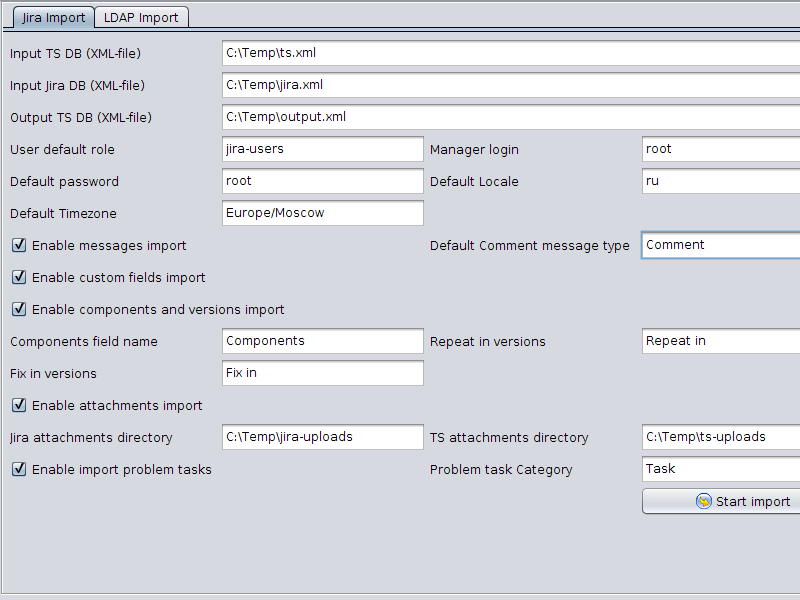Viewport: 800px width, 600px height.
Task: Switch to the LDAP Import tab
Action: [x=141, y=17]
